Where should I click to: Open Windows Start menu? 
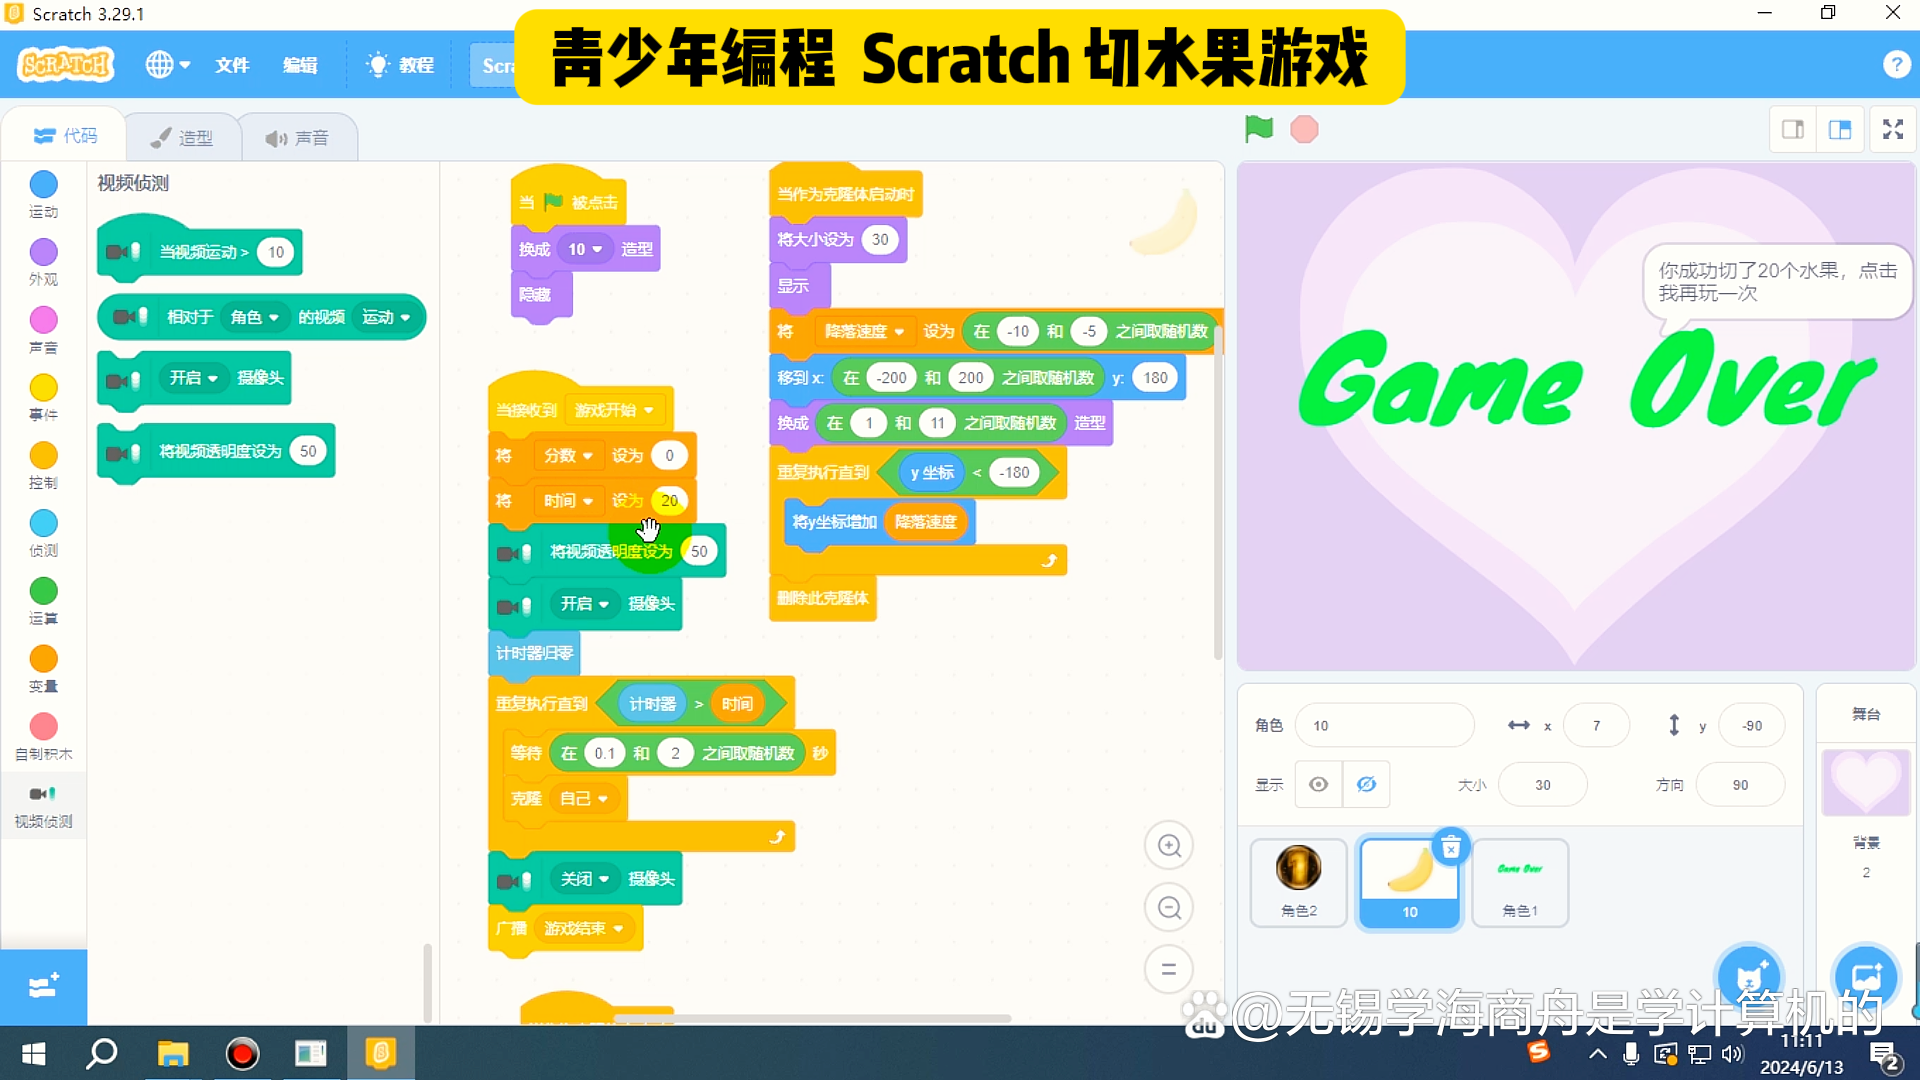34,1054
